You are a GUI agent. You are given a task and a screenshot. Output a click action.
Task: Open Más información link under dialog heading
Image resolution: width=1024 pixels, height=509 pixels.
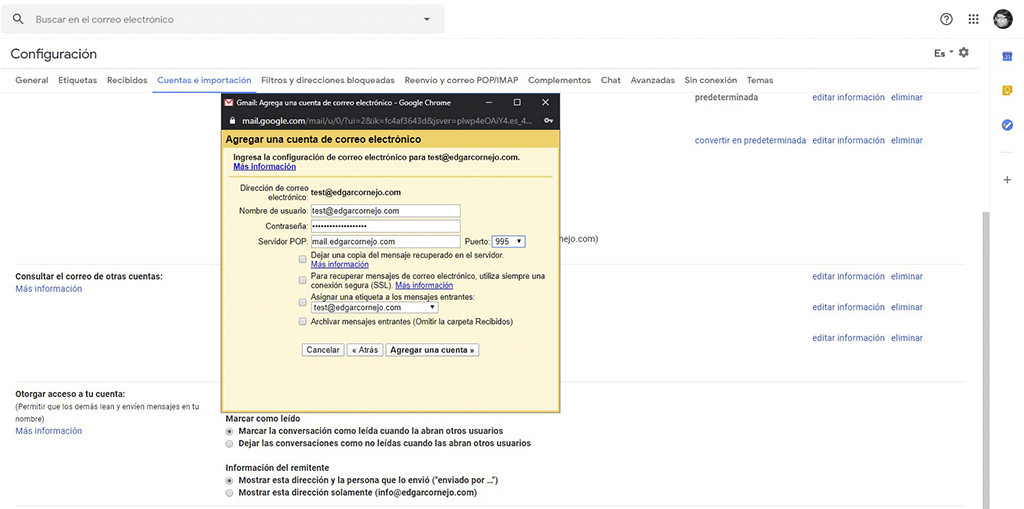[x=264, y=167]
